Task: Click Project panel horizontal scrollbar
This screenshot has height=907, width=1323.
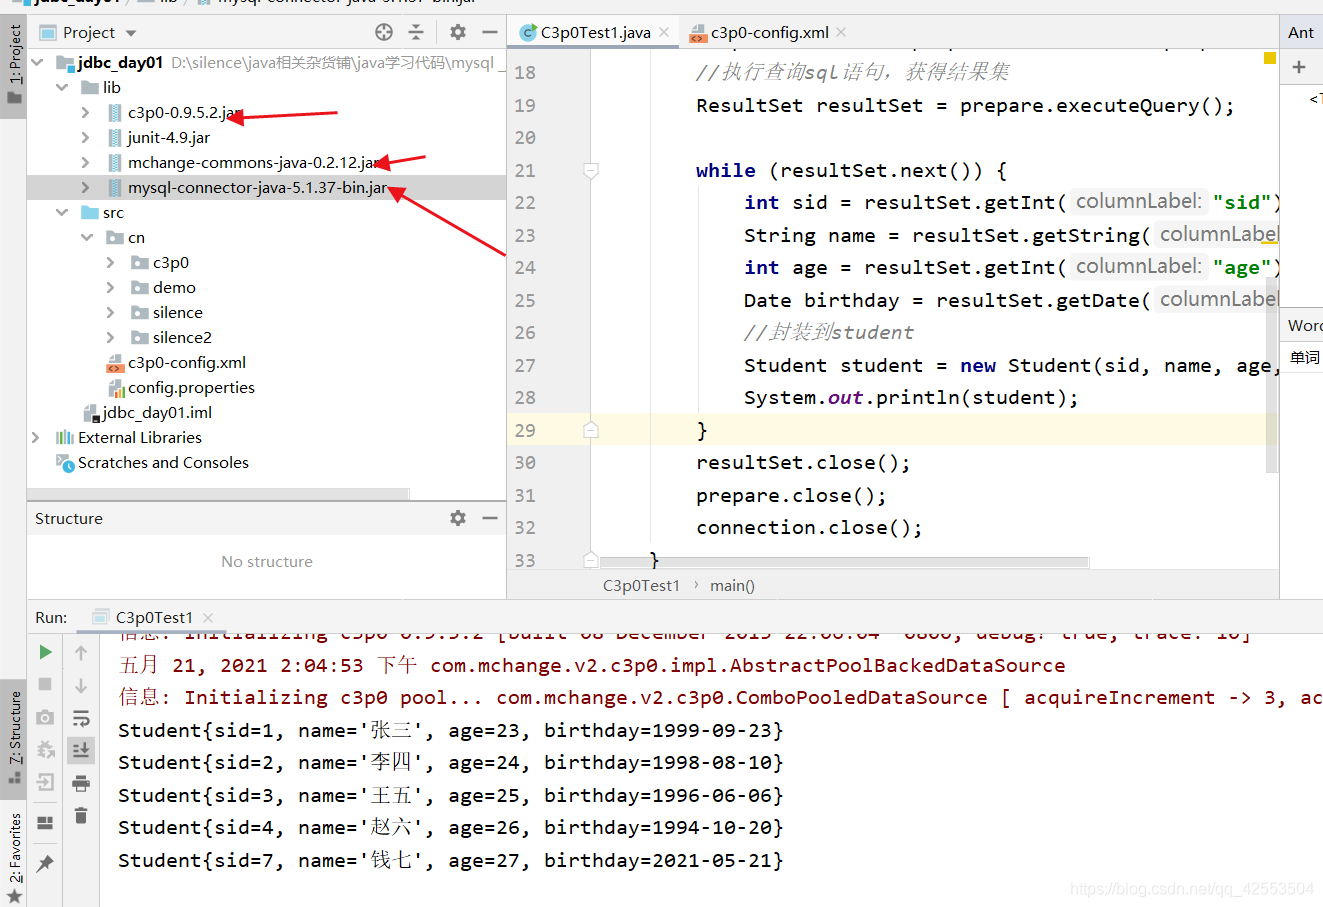Action: [x=218, y=493]
